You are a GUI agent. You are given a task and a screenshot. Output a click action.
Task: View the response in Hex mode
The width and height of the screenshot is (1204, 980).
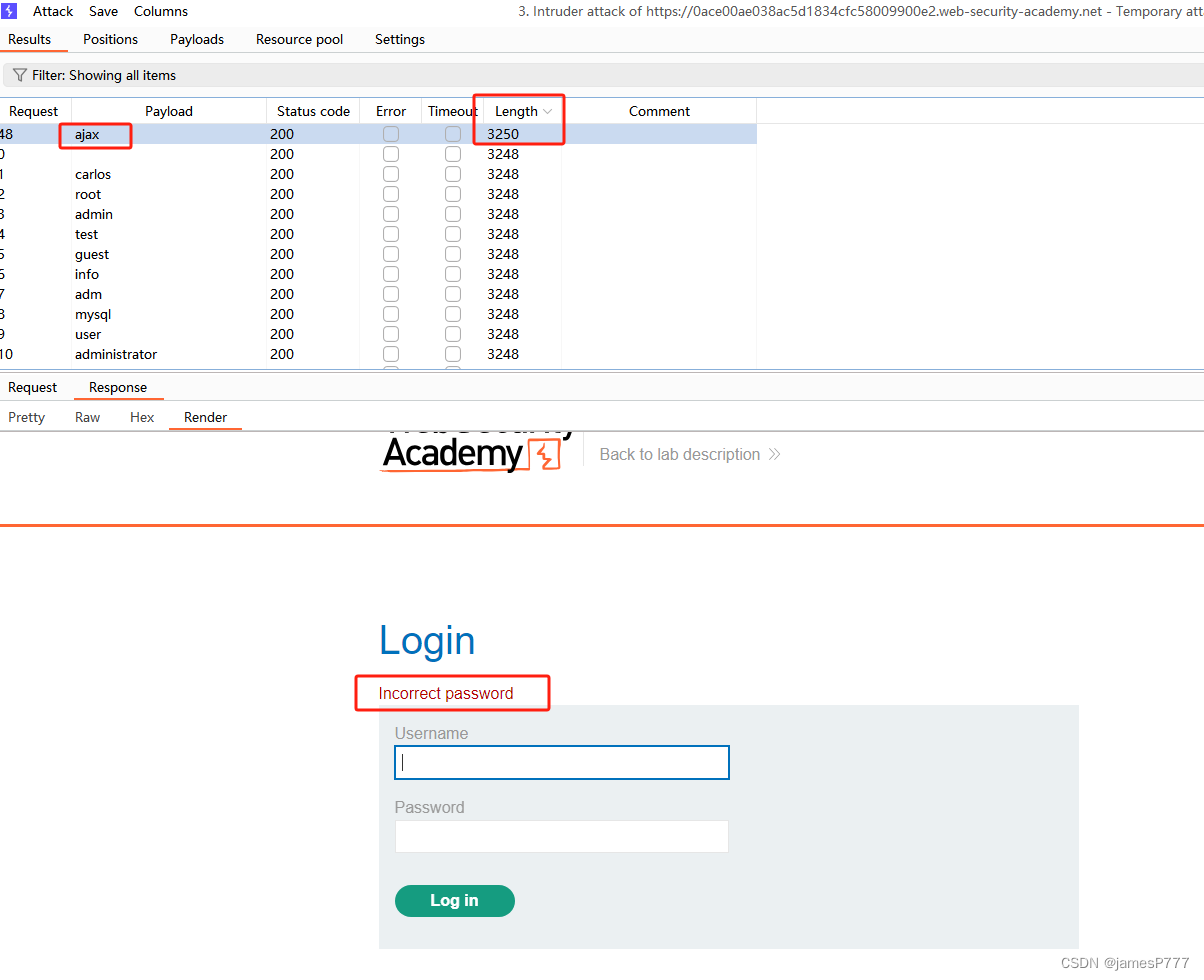[x=141, y=417]
